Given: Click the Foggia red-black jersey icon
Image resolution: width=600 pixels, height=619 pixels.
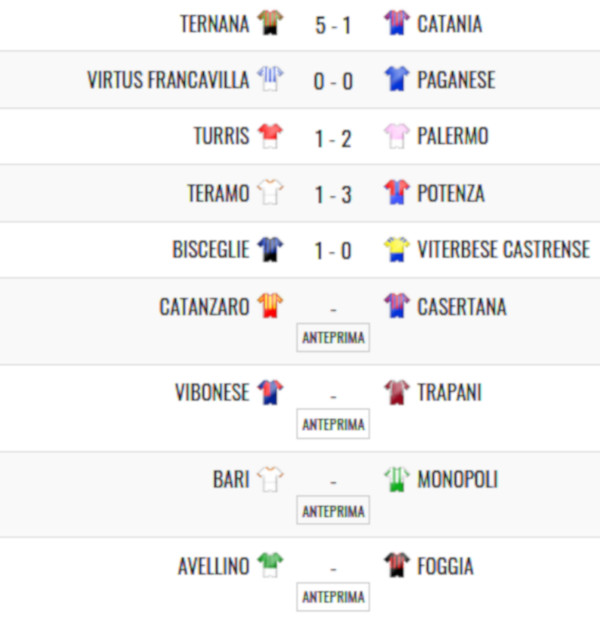Looking at the screenshot, I should (x=397, y=567).
